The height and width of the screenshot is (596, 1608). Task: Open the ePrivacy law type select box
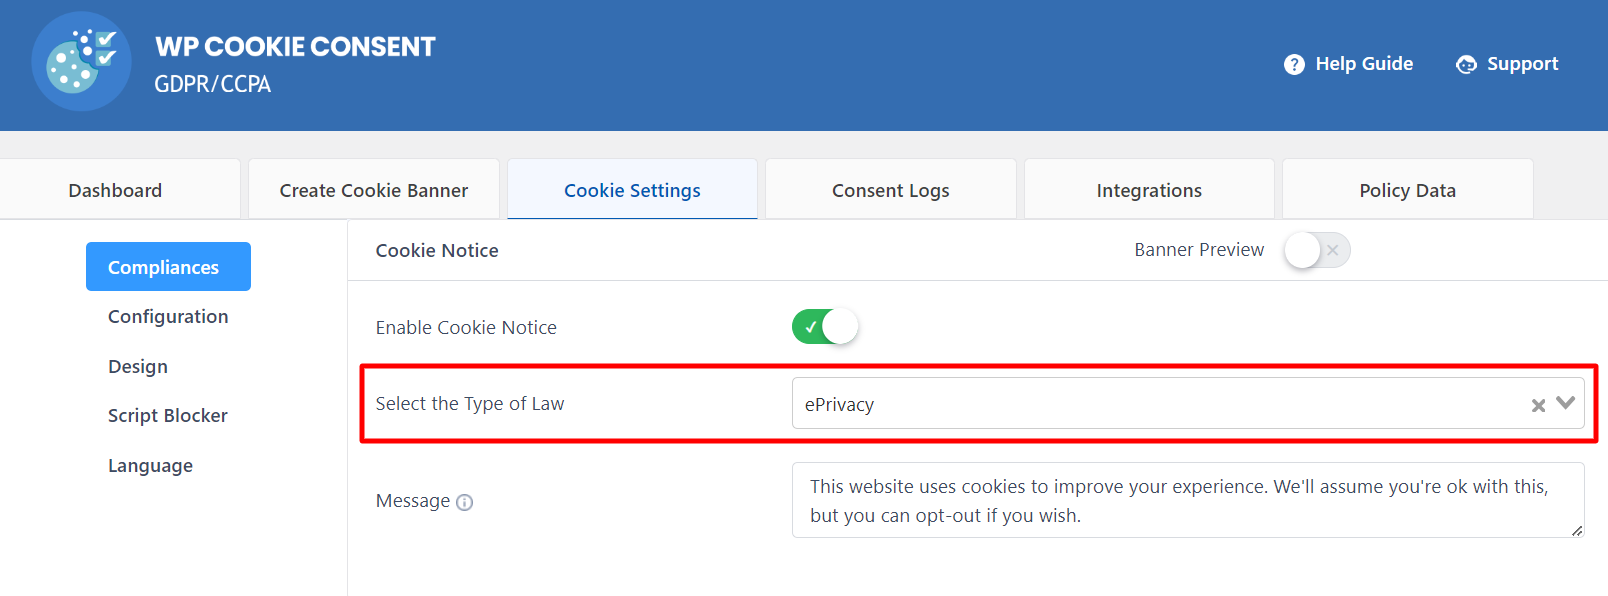(1188, 403)
